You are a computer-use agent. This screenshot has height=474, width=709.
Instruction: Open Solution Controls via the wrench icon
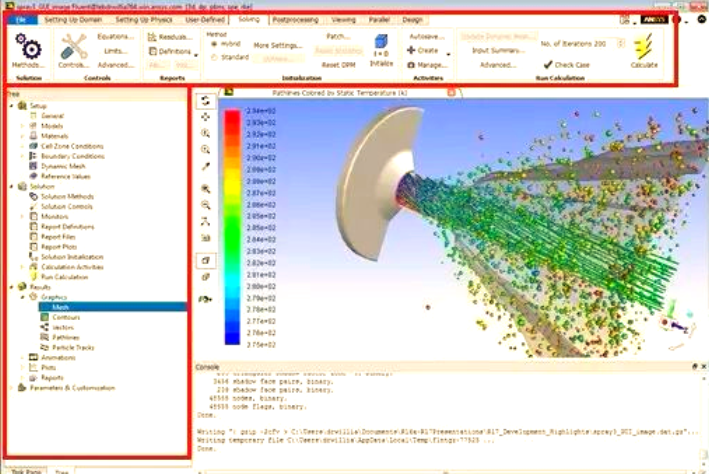73,46
